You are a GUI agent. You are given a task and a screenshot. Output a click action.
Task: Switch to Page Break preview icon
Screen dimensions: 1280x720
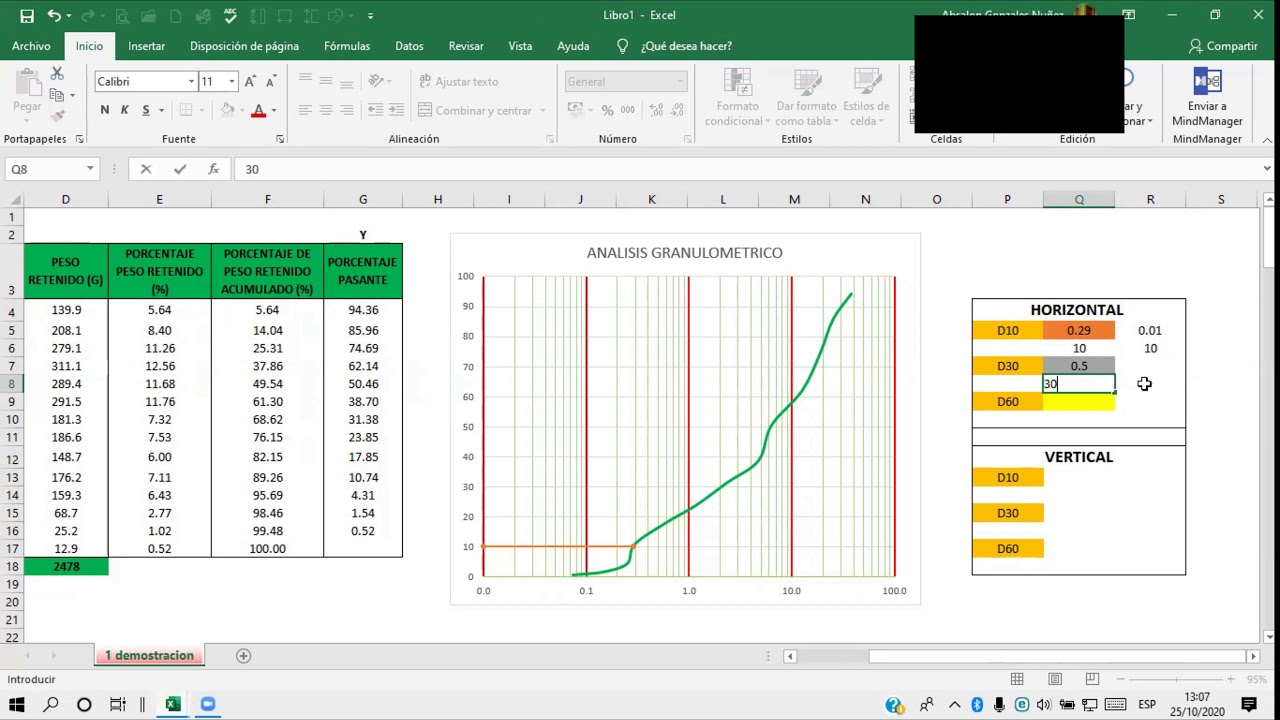[1092, 679]
